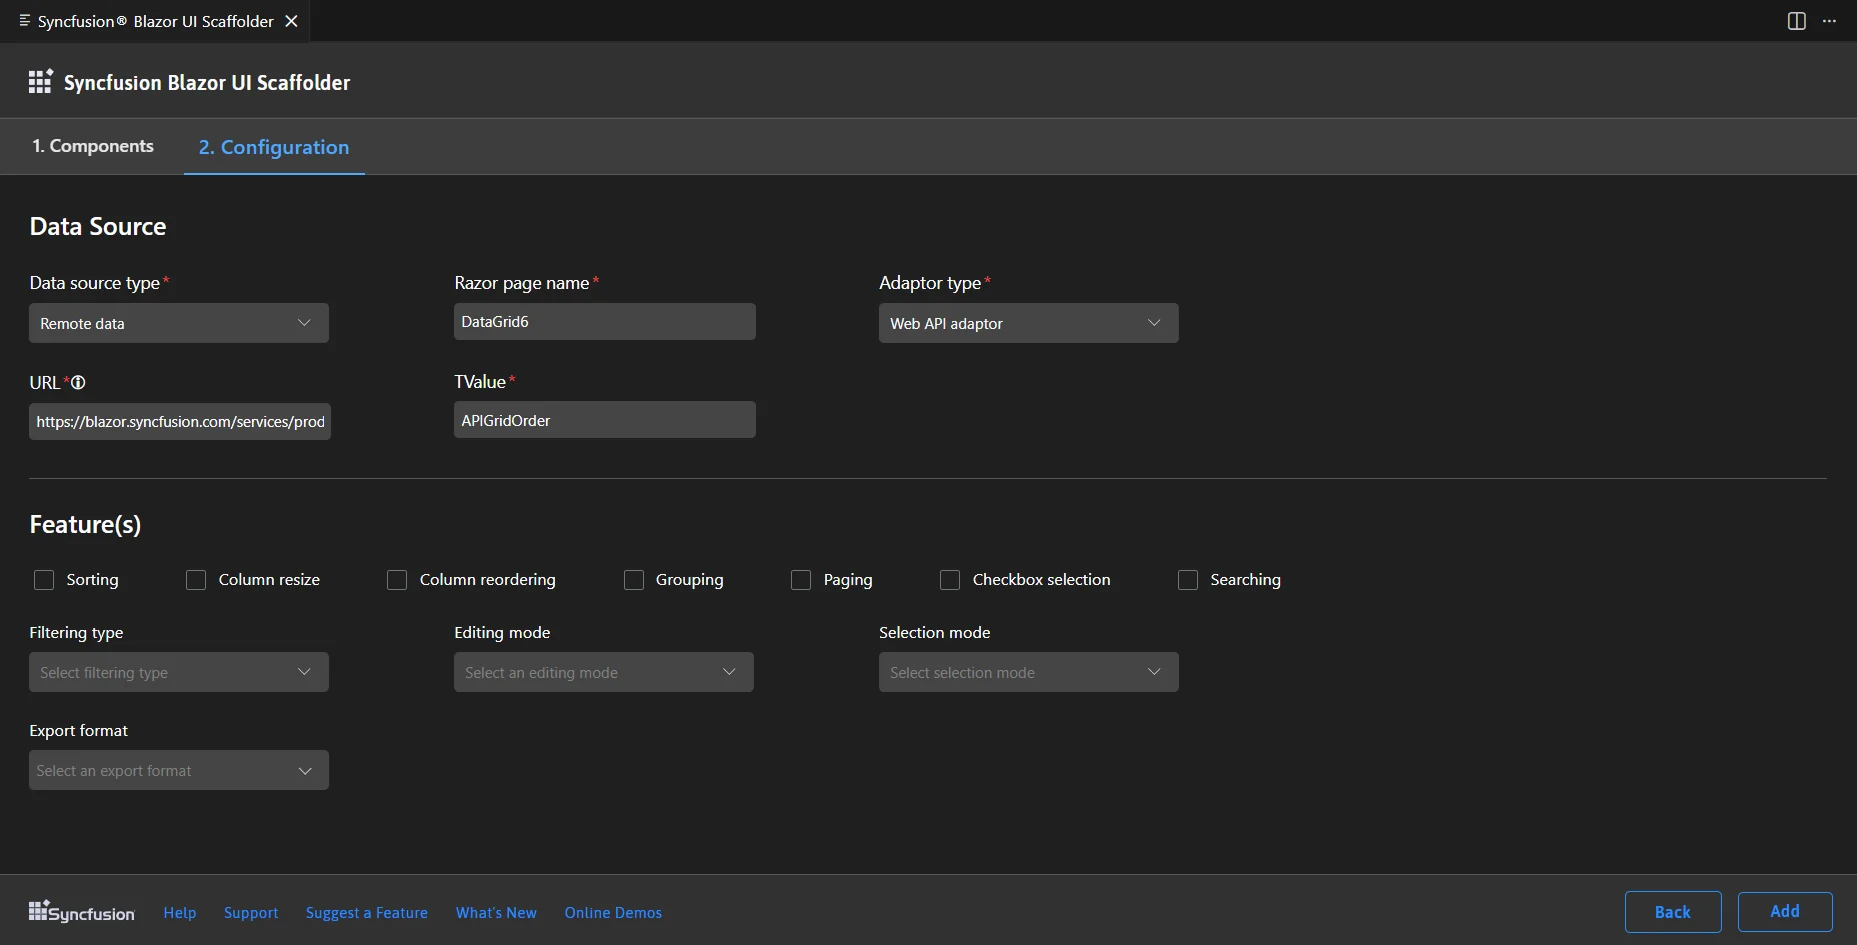Image resolution: width=1857 pixels, height=945 pixels.
Task: Expand the Export format dropdown
Action: pyautogui.click(x=178, y=770)
